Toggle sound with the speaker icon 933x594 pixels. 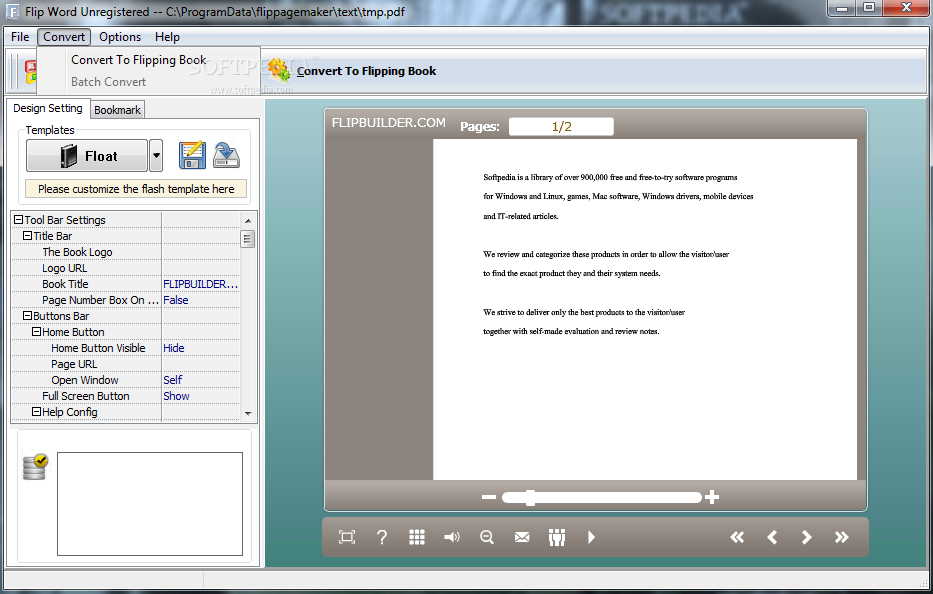coord(452,537)
